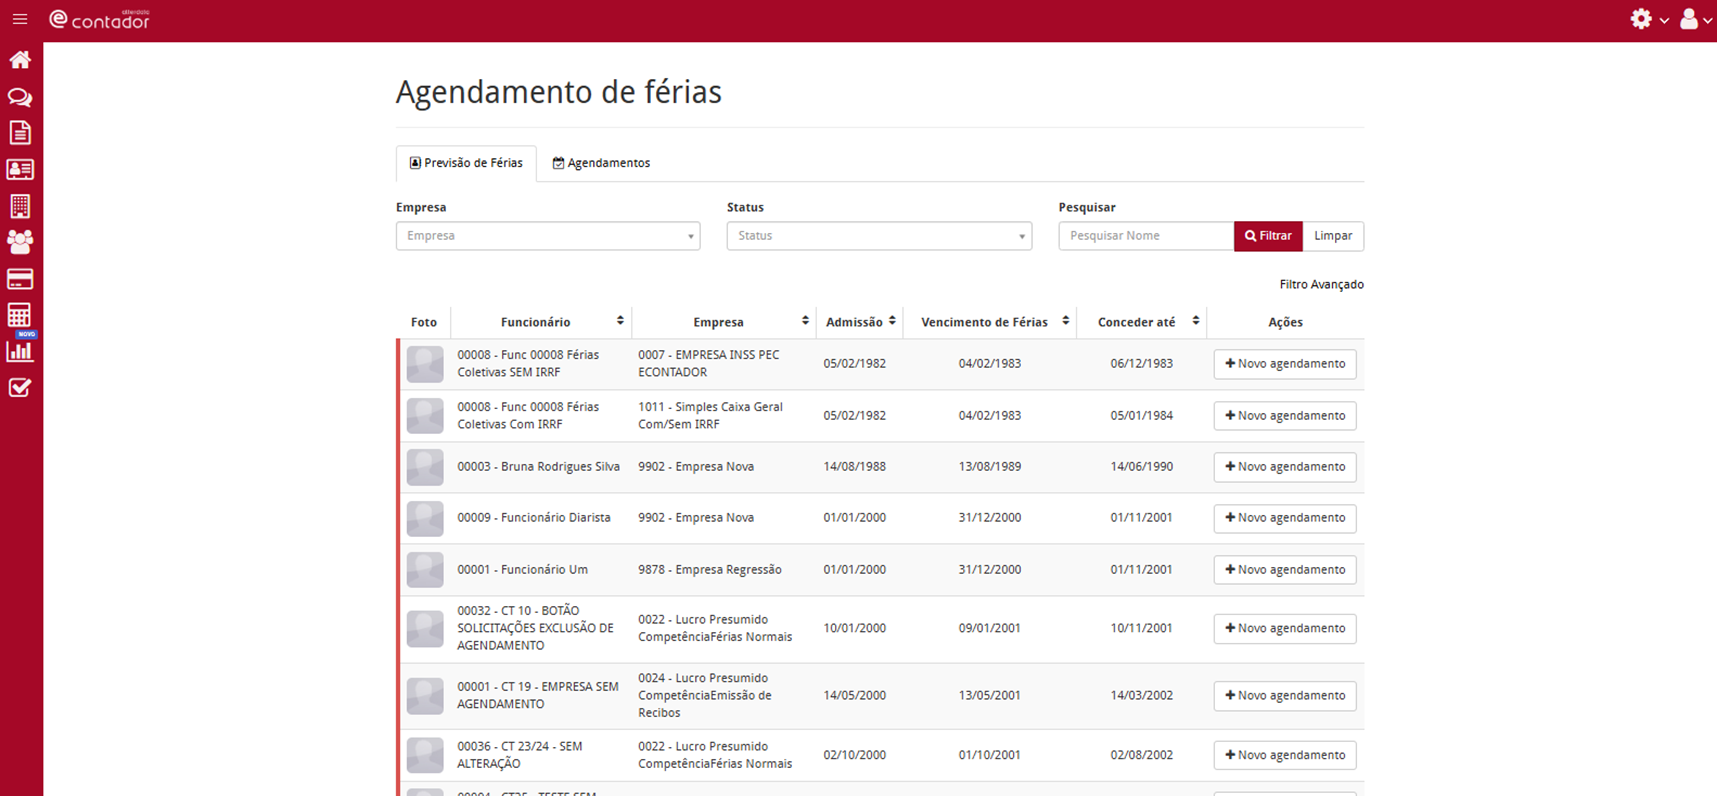Click Novo agendamento for Bruna Rodrigues Silva
Image resolution: width=1717 pixels, height=796 pixels.
click(1284, 467)
